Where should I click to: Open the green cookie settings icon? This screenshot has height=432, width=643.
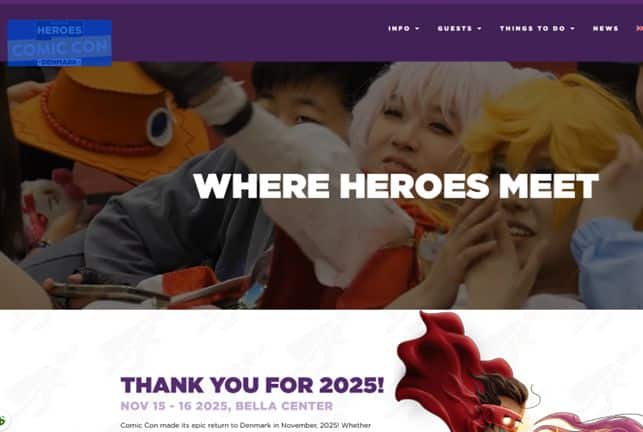[3, 421]
